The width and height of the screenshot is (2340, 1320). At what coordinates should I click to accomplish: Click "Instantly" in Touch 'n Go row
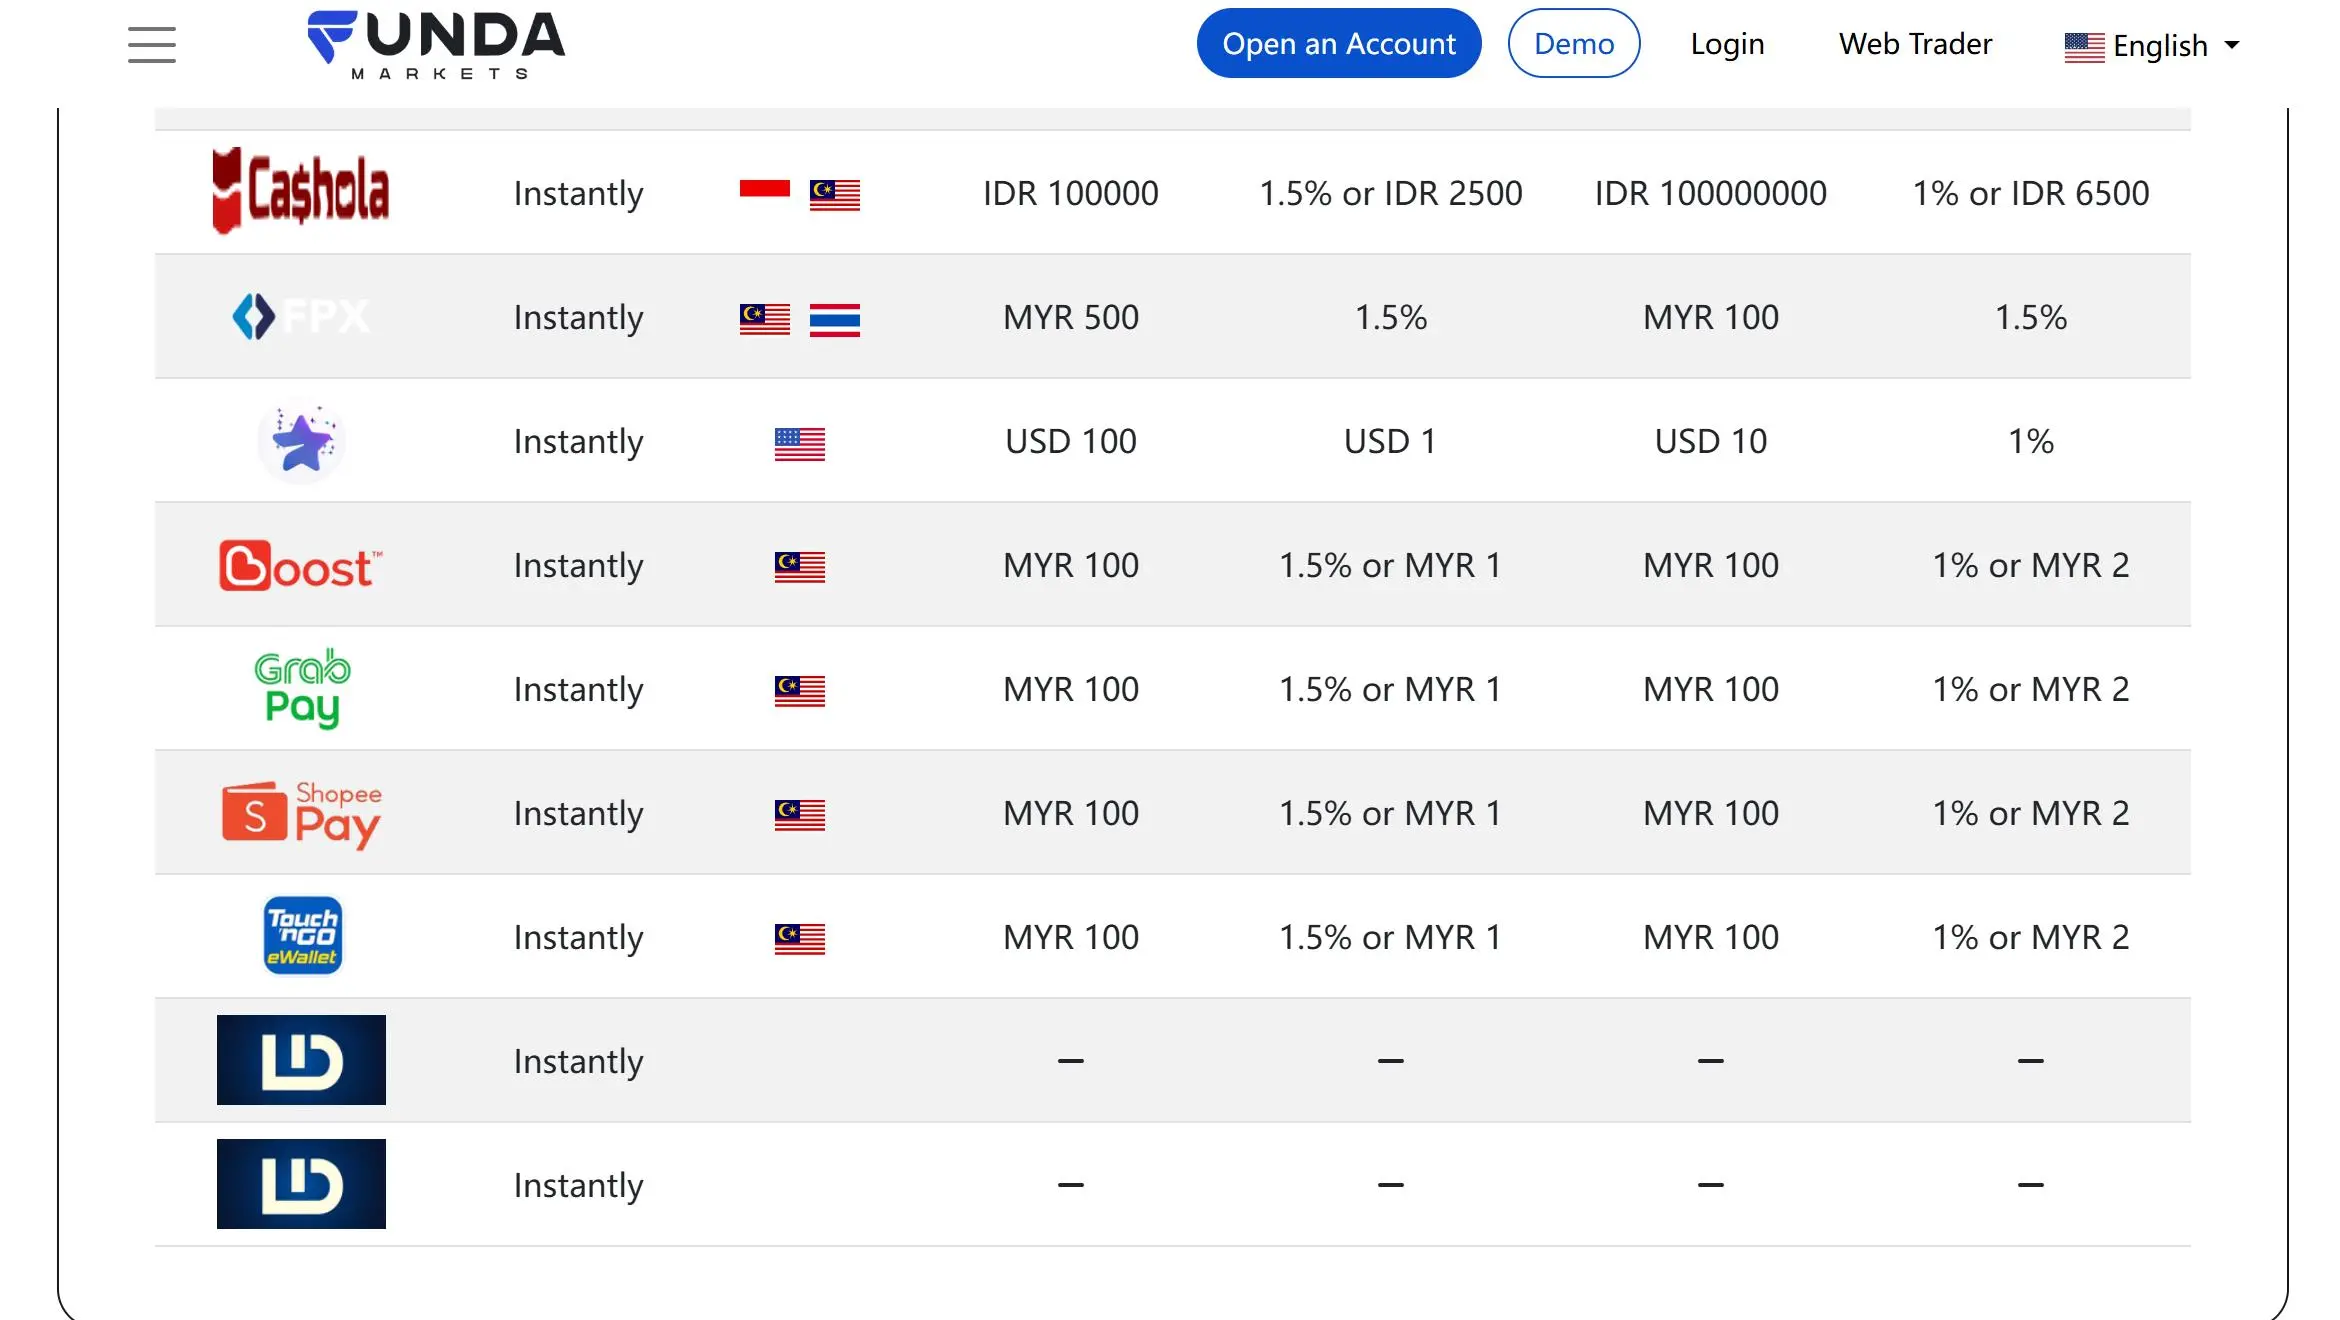pyautogui.click(x=578, y=937)
